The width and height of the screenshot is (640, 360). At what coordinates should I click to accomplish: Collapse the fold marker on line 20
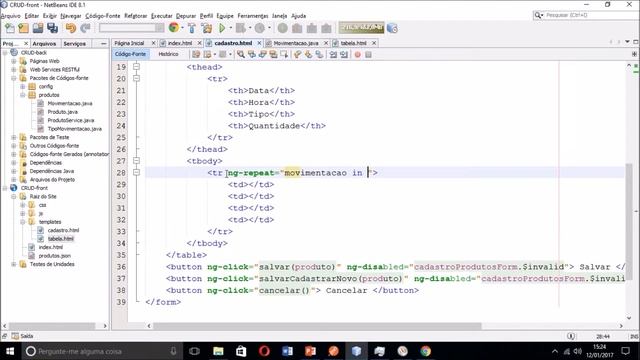[x=136, y=78]
